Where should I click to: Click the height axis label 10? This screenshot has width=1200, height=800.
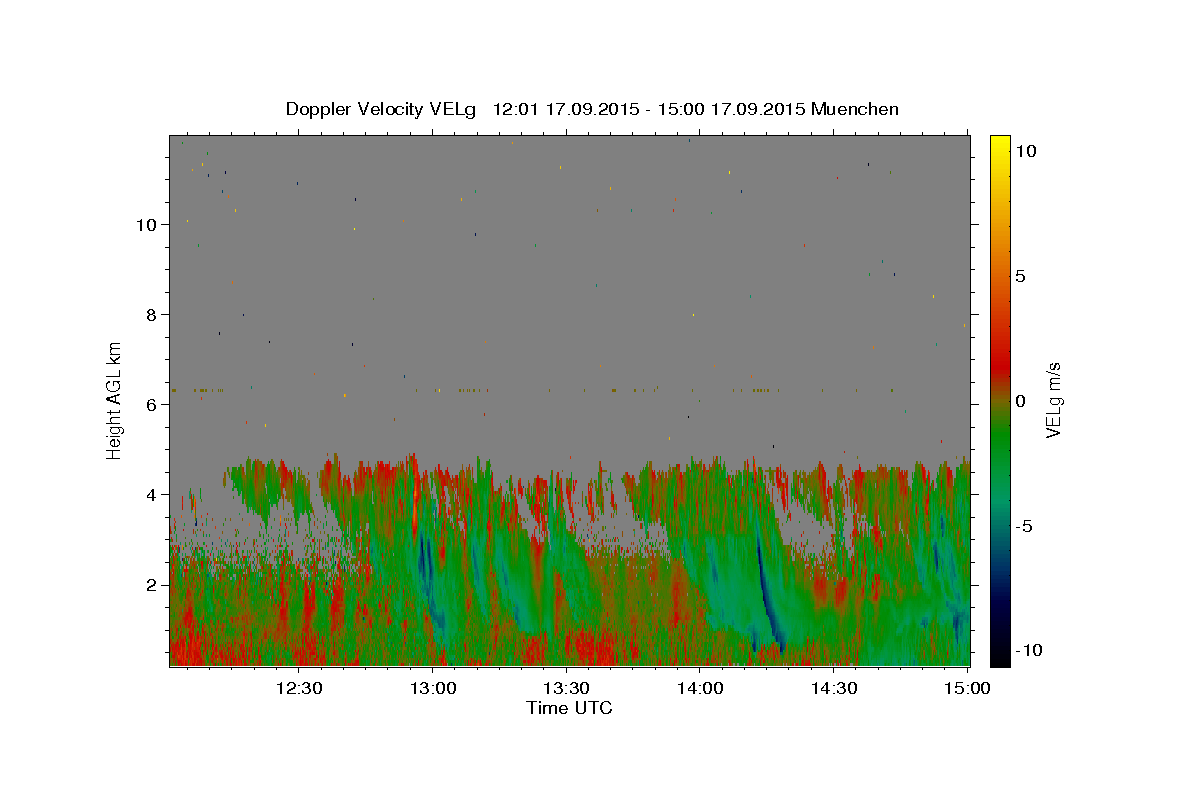(x=147, y=224)
